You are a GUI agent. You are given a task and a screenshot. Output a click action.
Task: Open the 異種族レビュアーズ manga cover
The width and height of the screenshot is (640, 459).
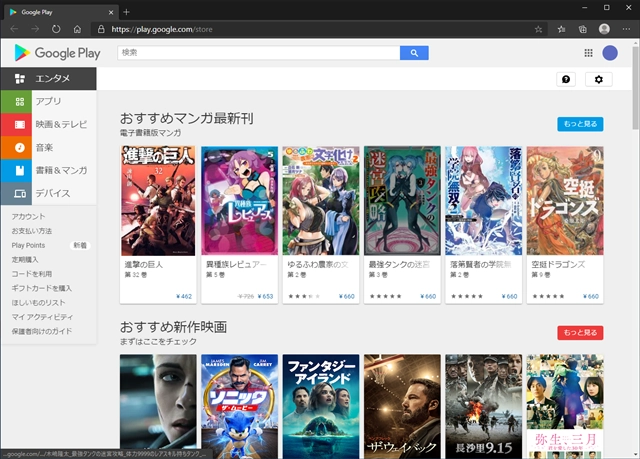[x=240, y=201]
